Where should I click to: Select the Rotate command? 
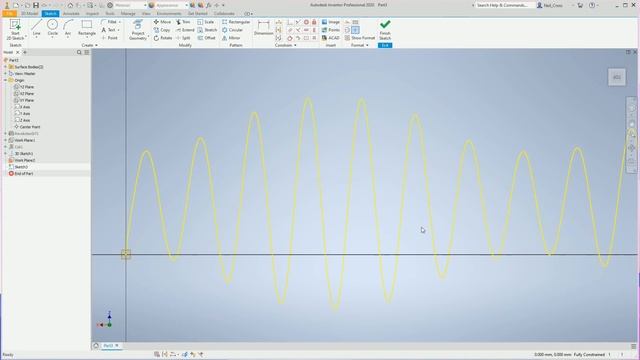click(x=163, y=38)
